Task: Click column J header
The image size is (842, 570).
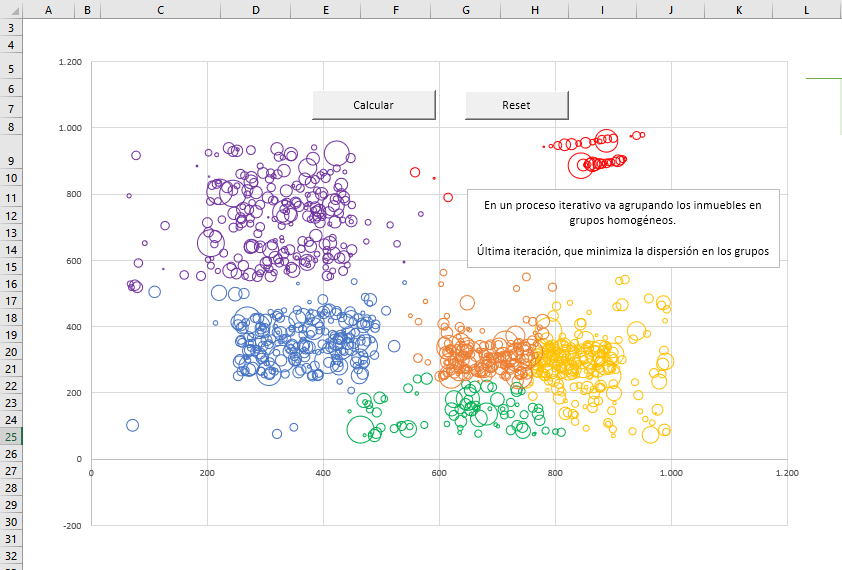Action: click(x=670, y=9)
